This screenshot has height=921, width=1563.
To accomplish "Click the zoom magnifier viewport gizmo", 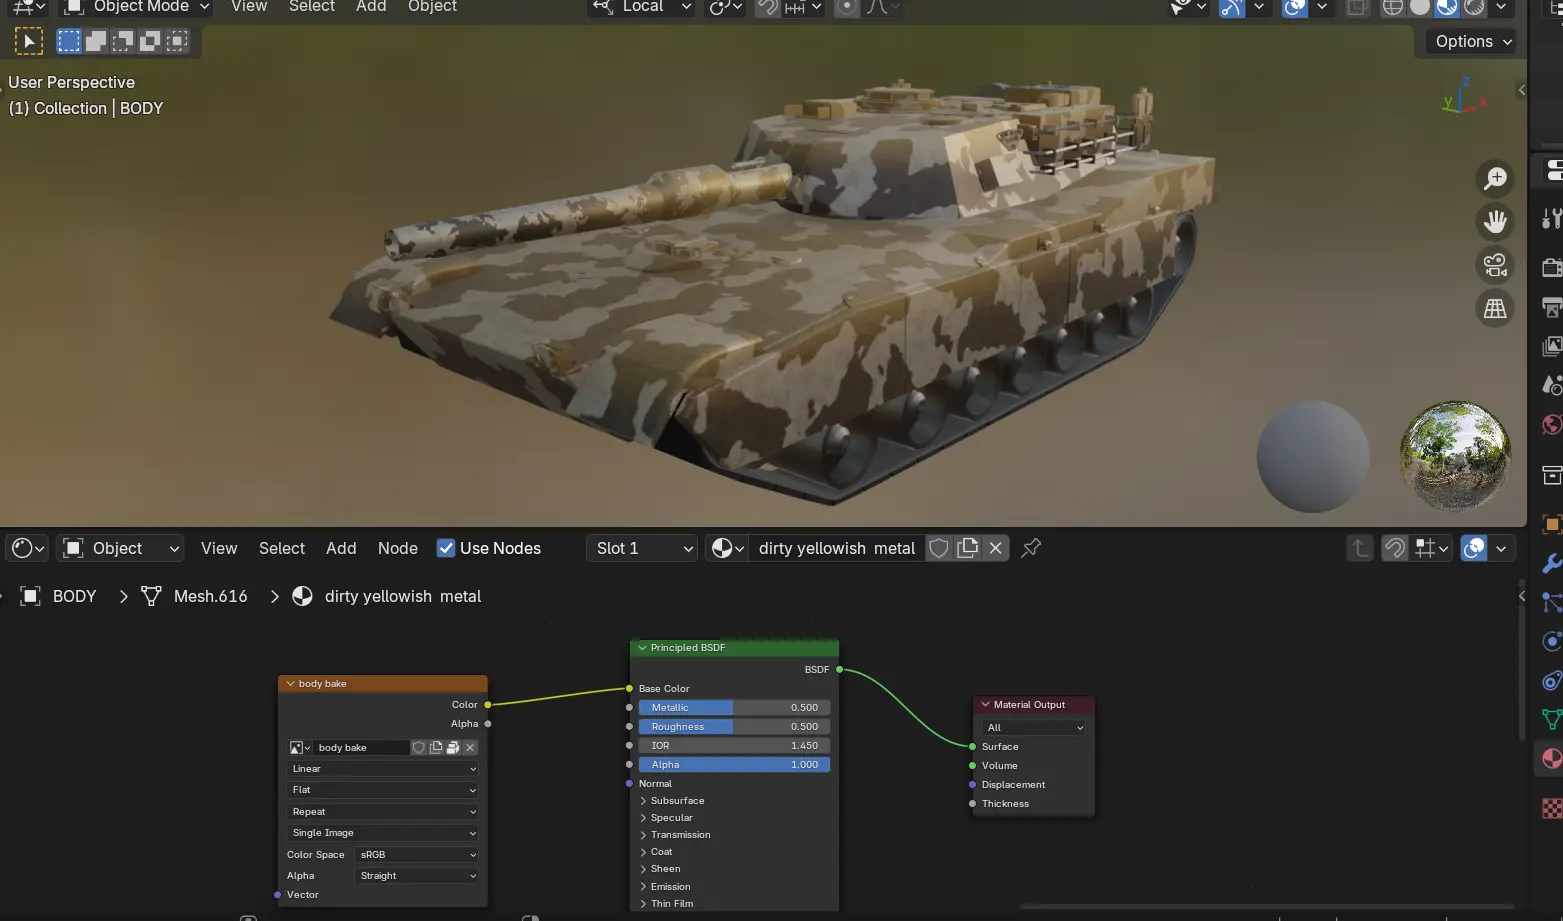I will [x=1495, y=179].
